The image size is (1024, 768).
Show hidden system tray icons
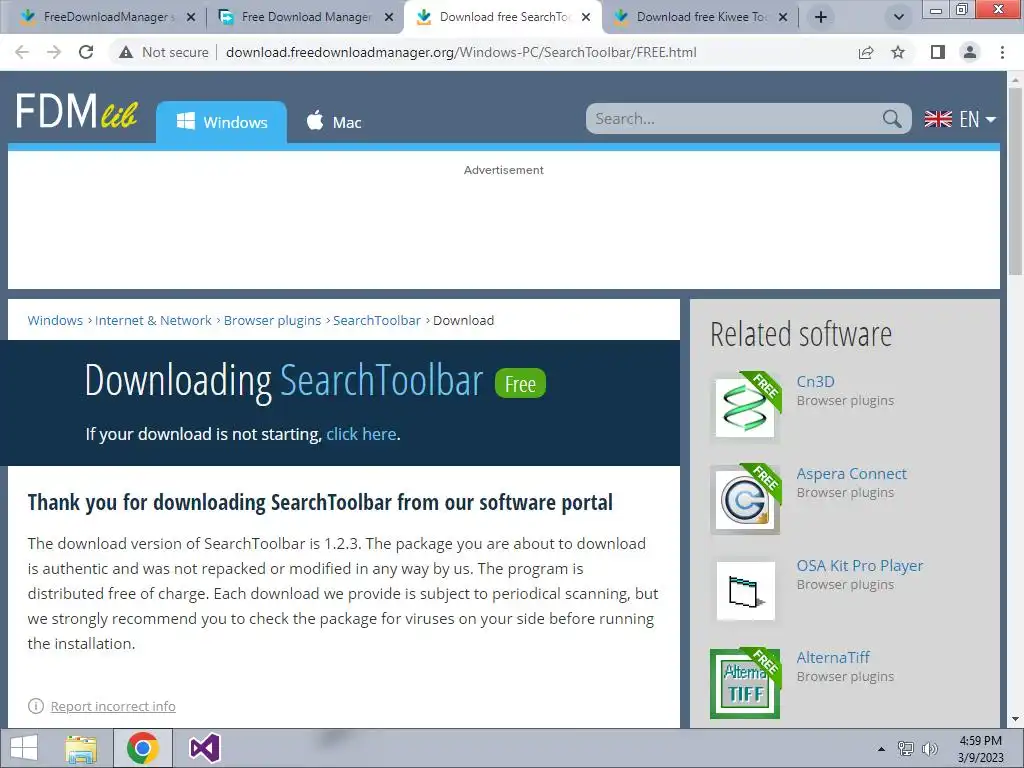point(882,749)
